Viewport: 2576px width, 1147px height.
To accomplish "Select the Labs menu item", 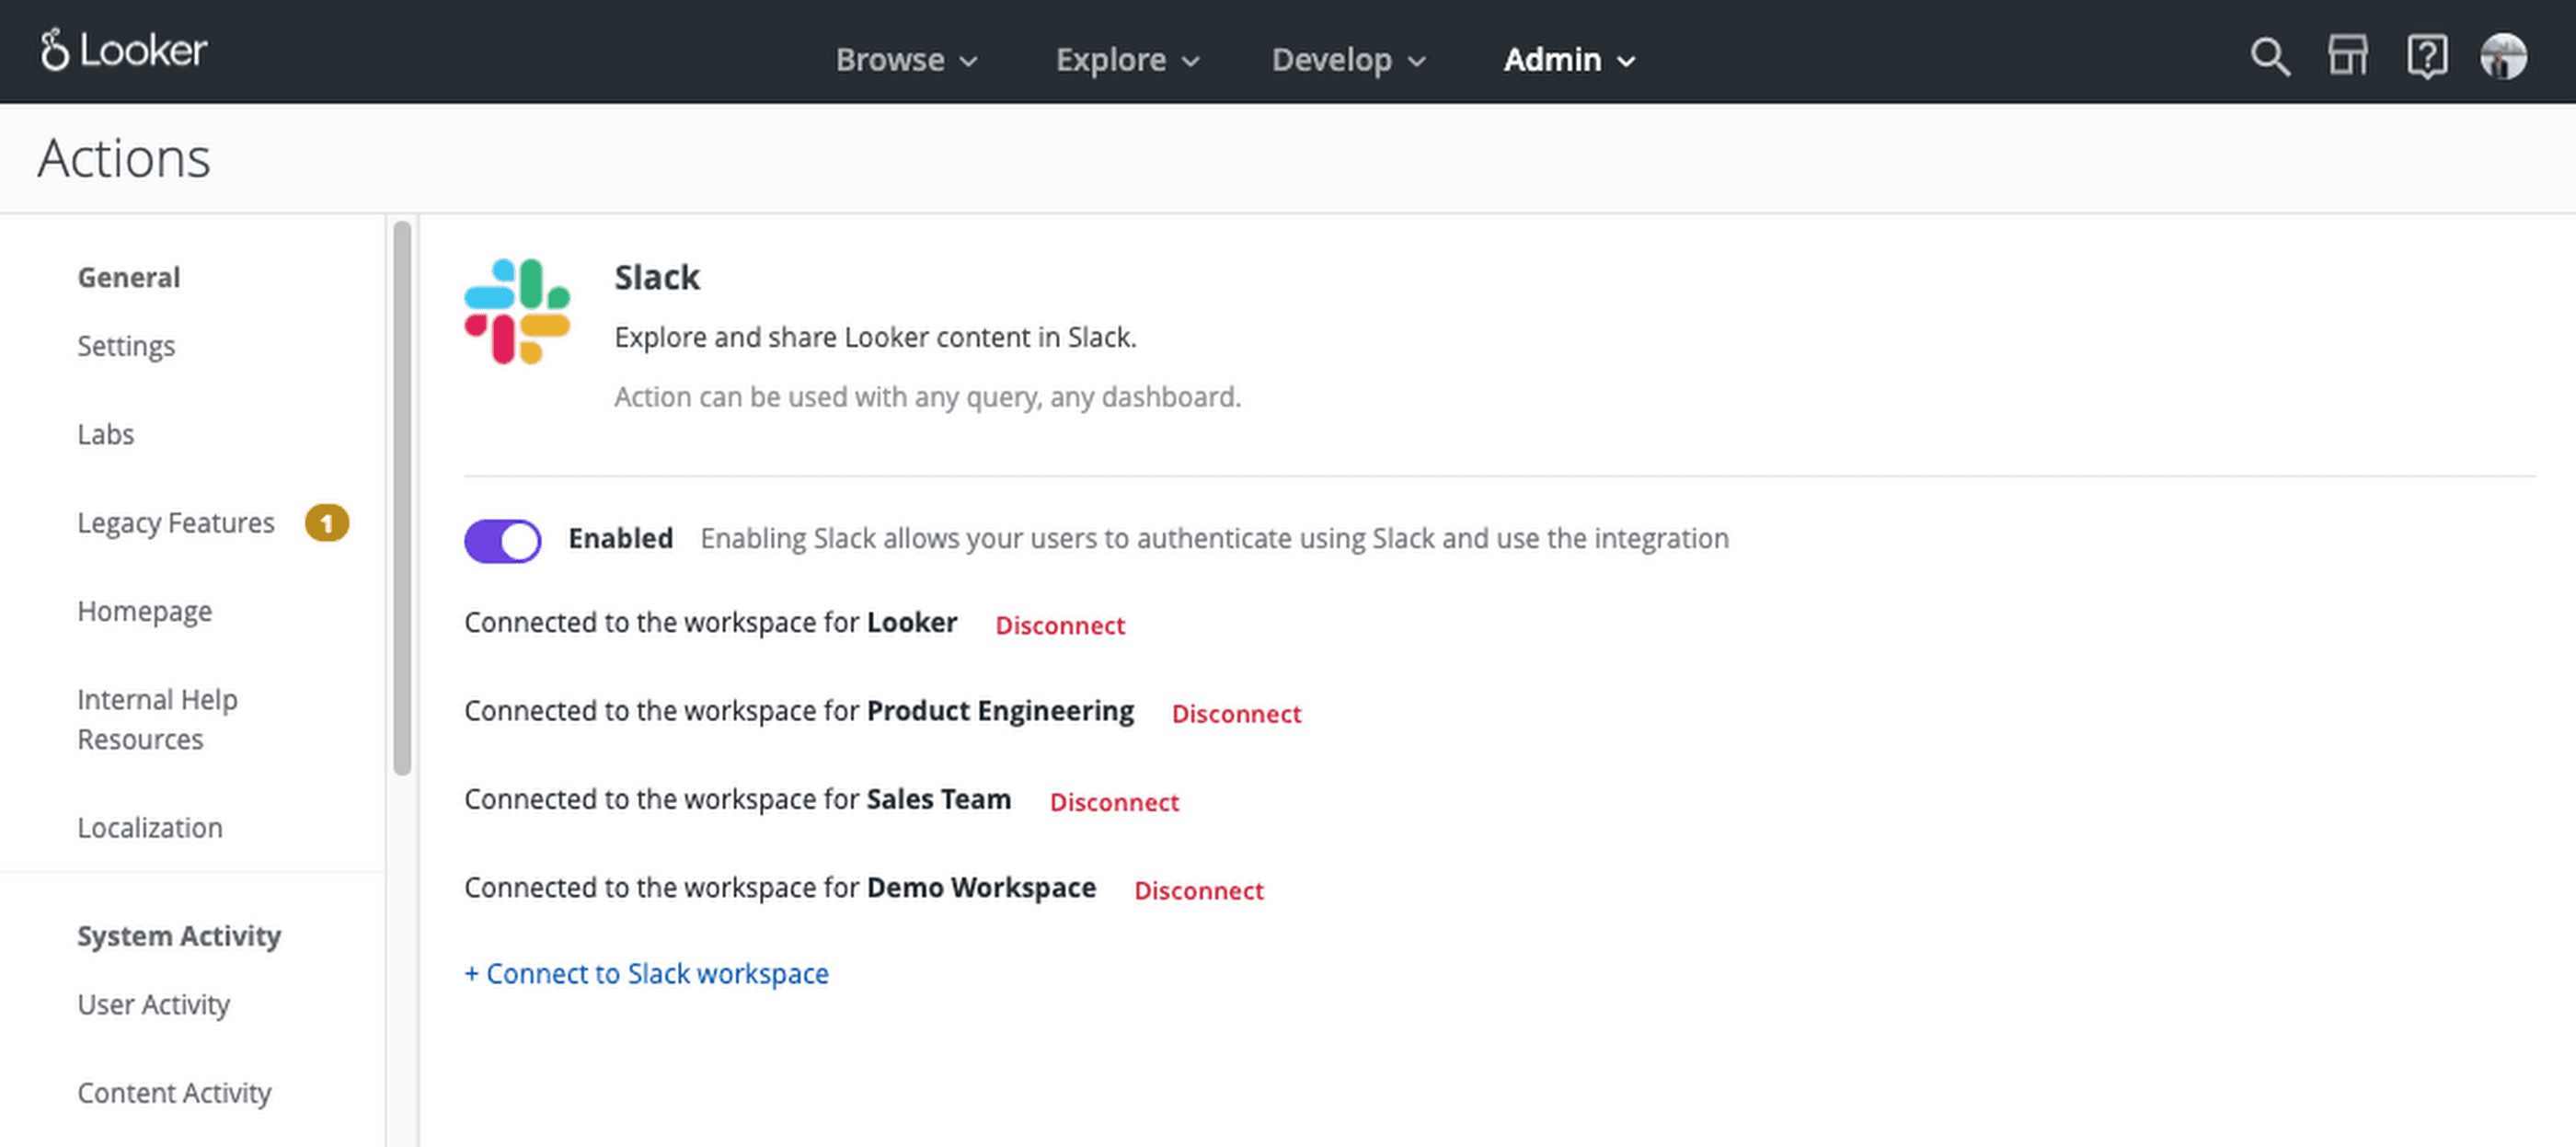I will [x=105, y=432].
